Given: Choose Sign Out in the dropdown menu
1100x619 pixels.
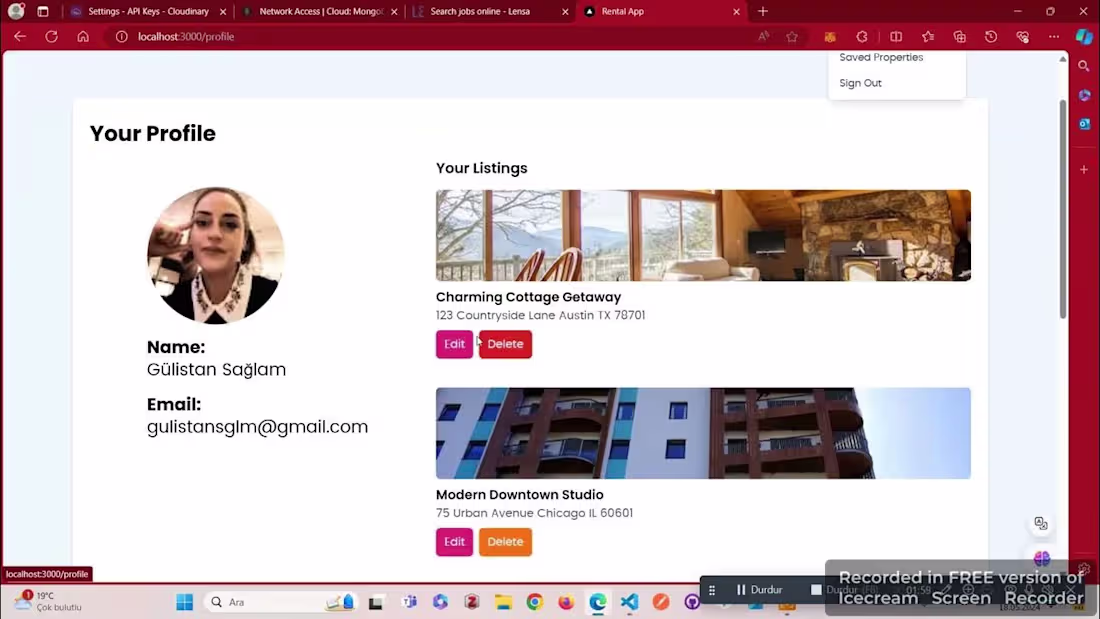Looking at the screenshot, I should 860,83.
